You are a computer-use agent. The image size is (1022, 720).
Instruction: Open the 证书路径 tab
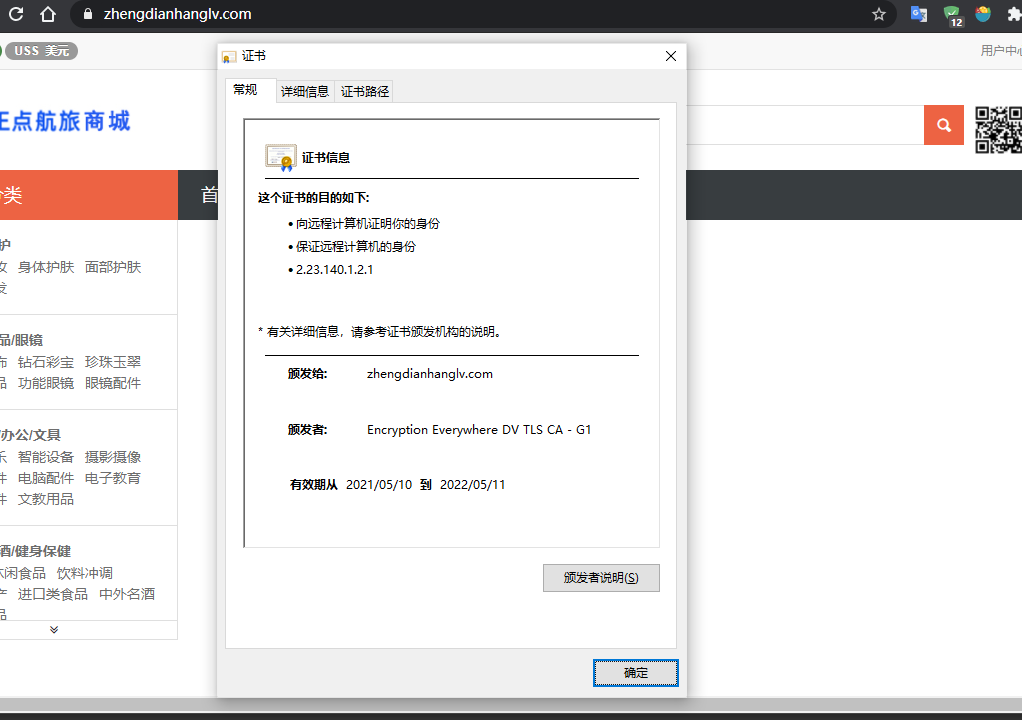(x=365, y=91)
